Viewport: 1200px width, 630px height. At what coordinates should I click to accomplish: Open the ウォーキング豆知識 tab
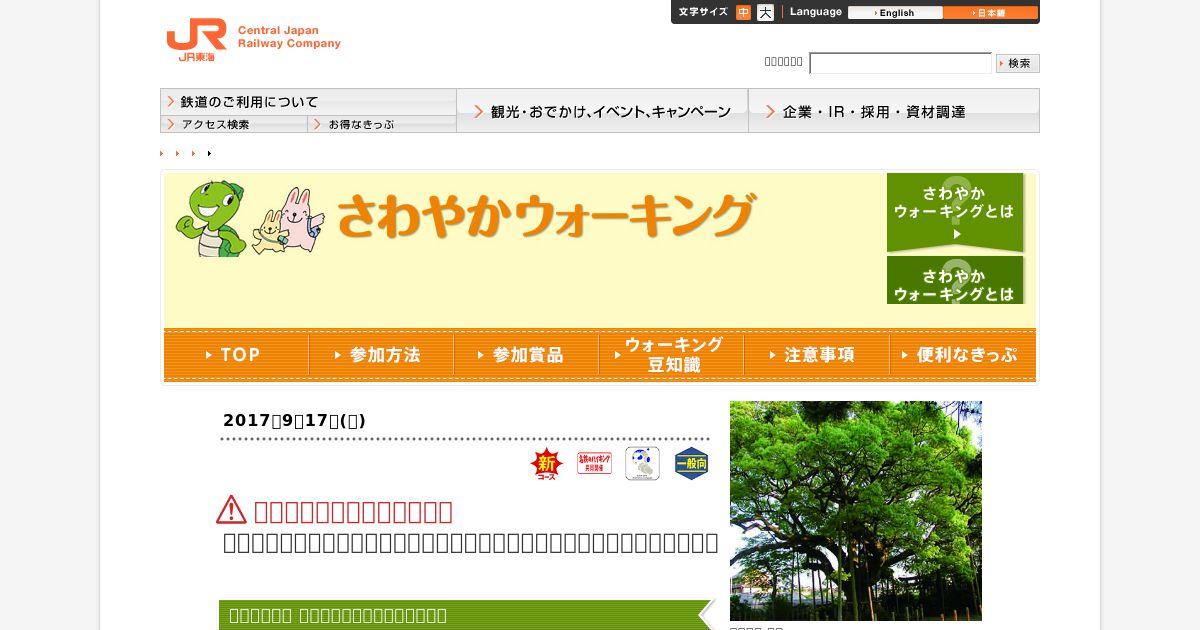click(671, 355)
